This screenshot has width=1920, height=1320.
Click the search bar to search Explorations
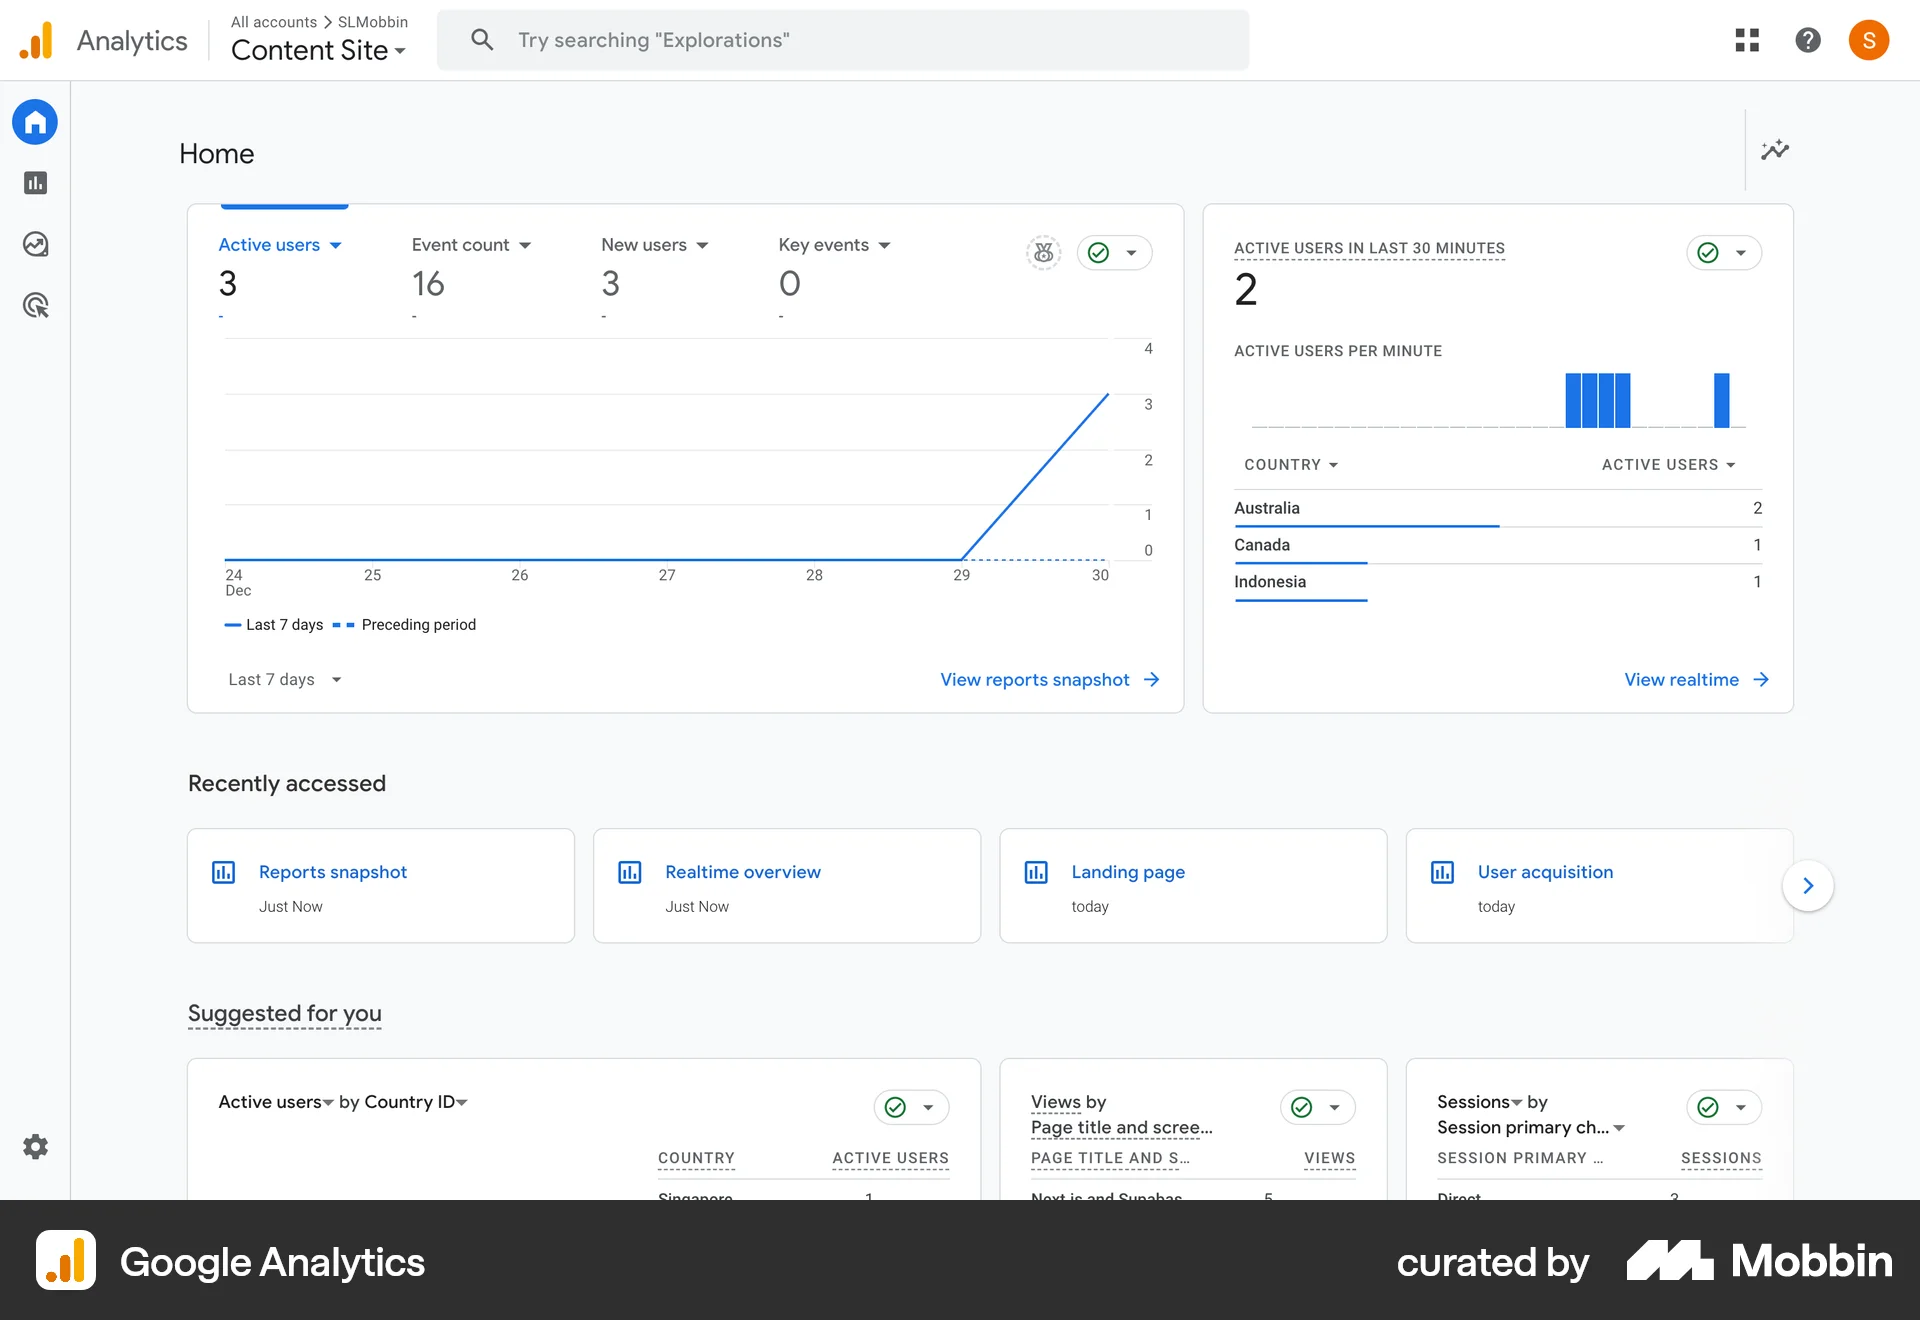pyautogui.click(x=843, y=40)
